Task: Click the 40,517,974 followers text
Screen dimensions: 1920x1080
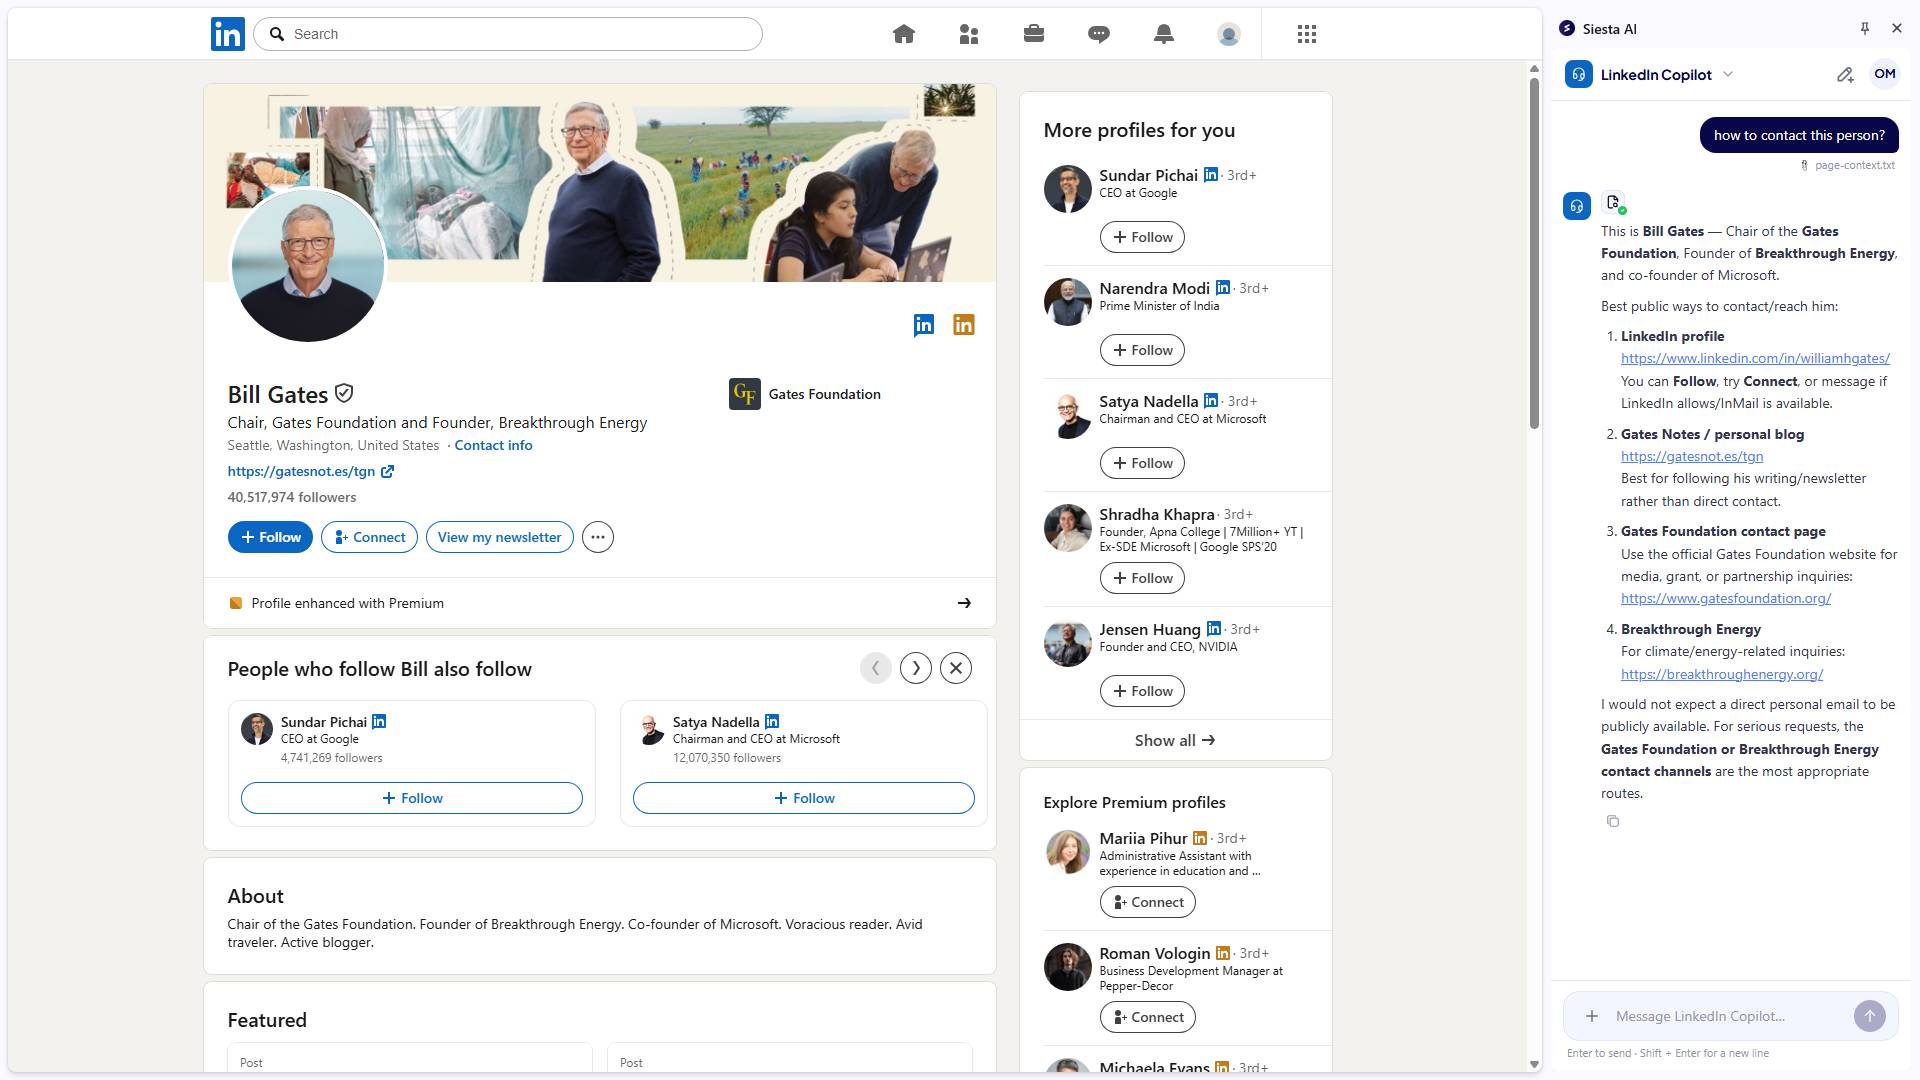Action: click(291, 497)
